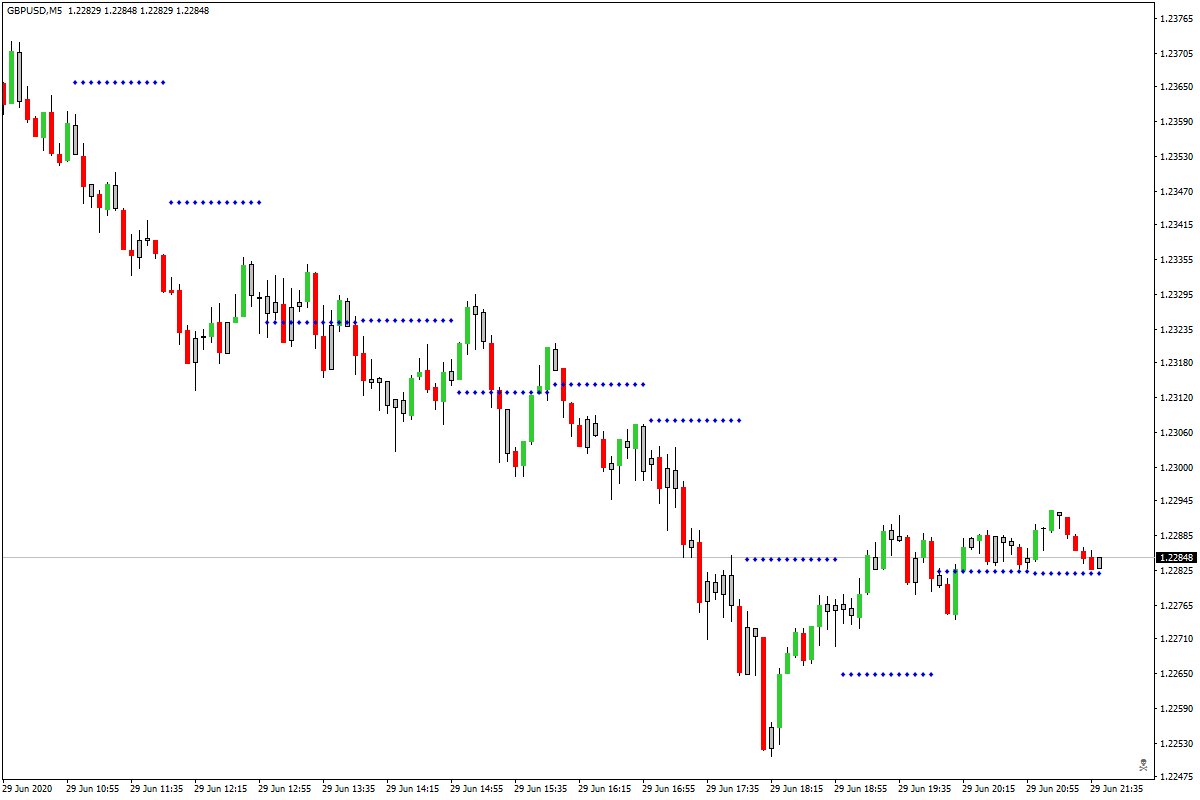Image resolution: width=1200 pixels, height=800 pixels.
Task: Click the lowest red candle of the chart
Action: pos(763,693)
